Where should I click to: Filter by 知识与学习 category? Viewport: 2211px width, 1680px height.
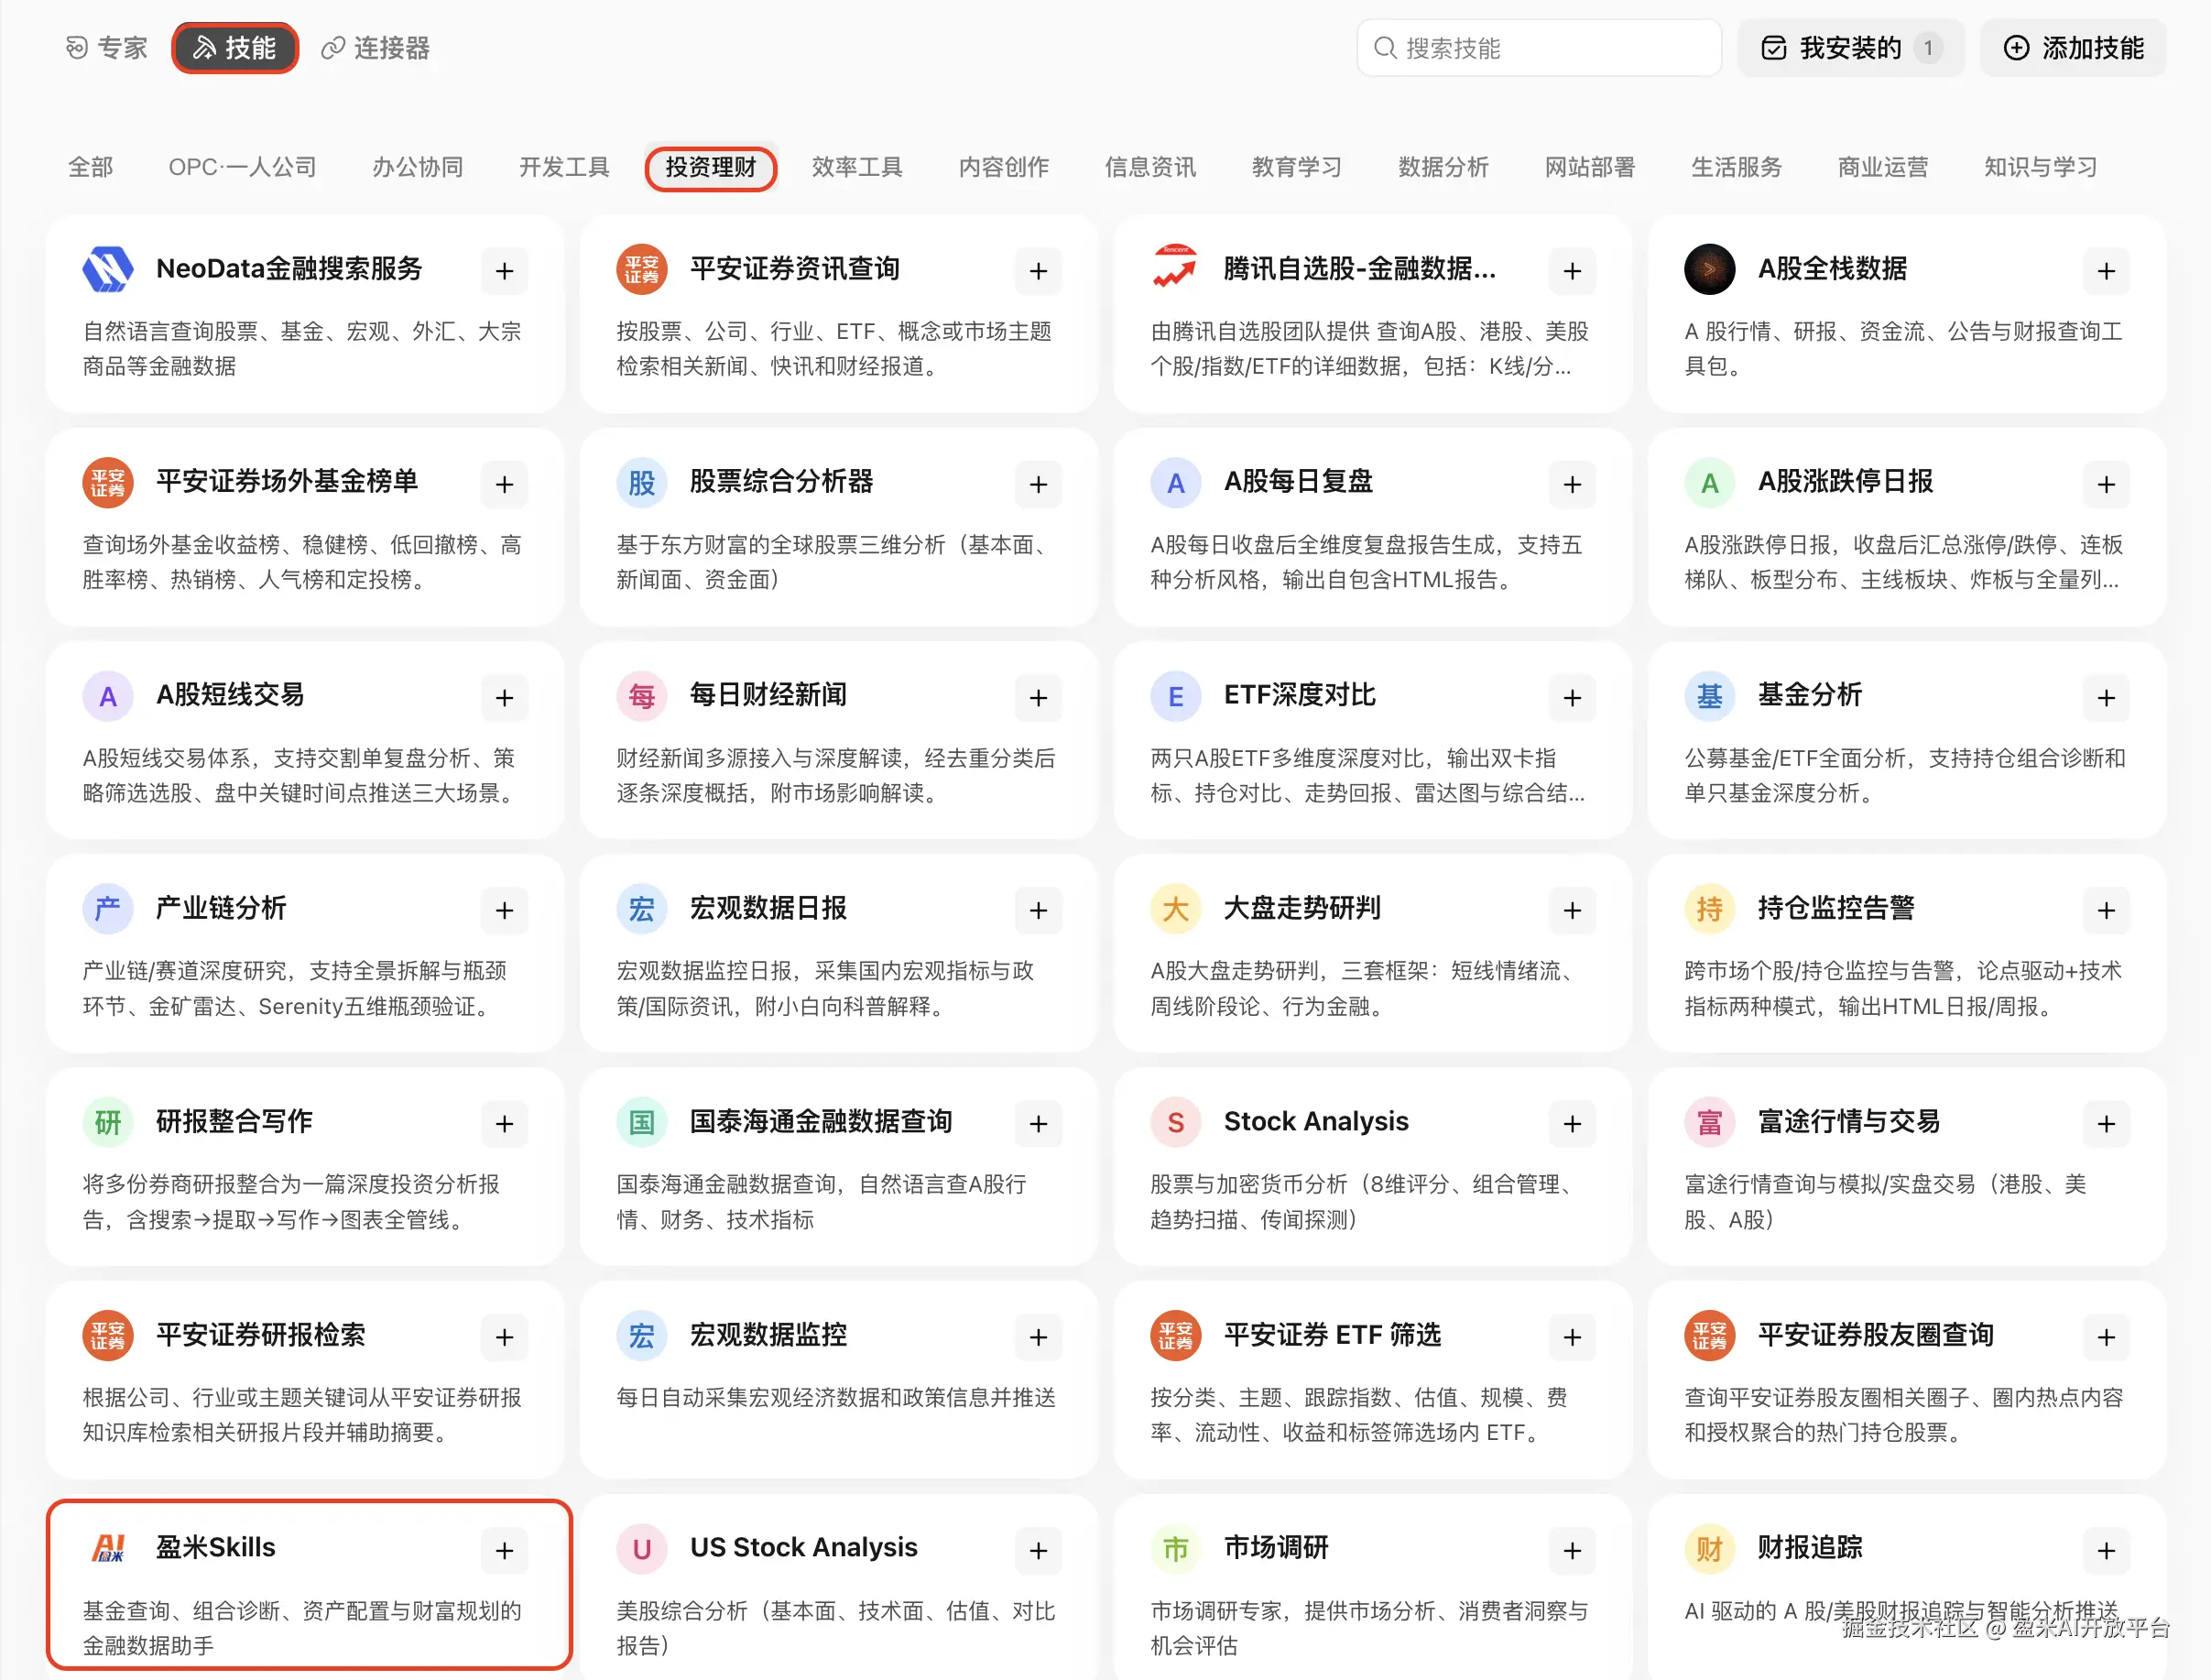tap(2041, 167)
